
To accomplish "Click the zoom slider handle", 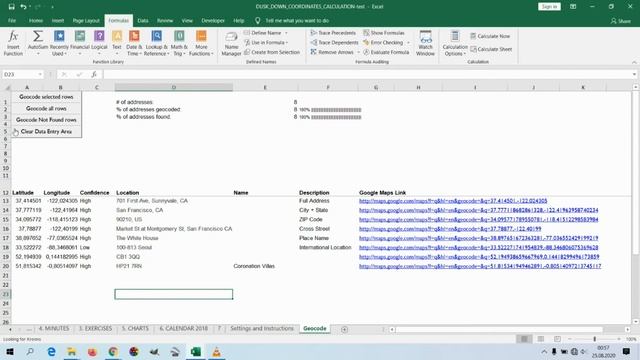I will point(594,339).
